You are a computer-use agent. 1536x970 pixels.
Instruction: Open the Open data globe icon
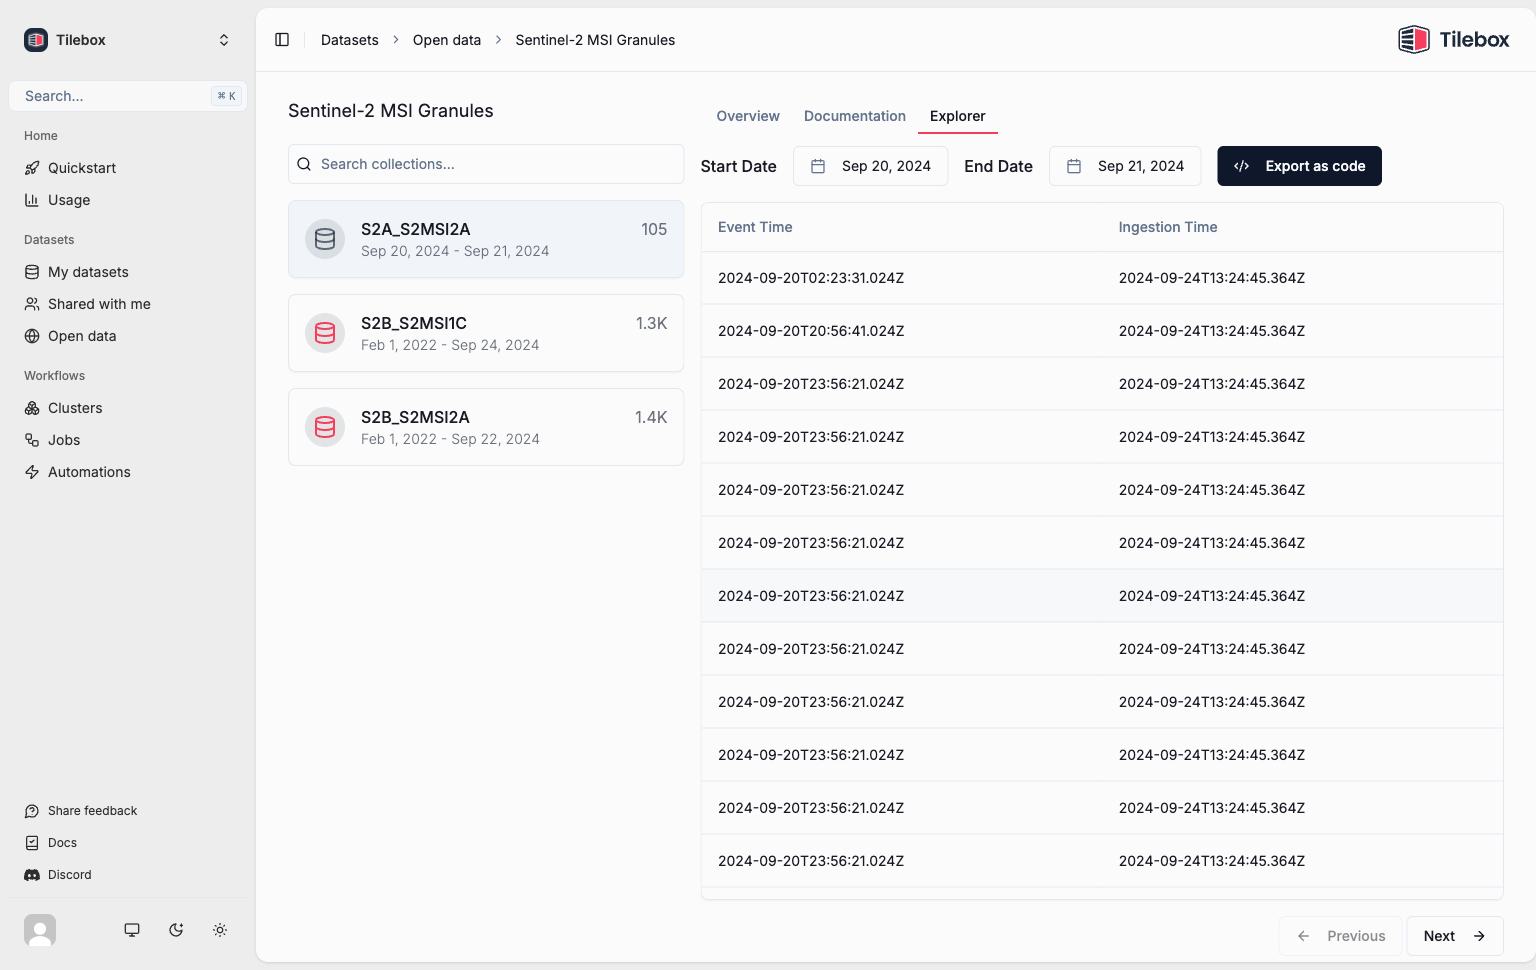[32, 336]
